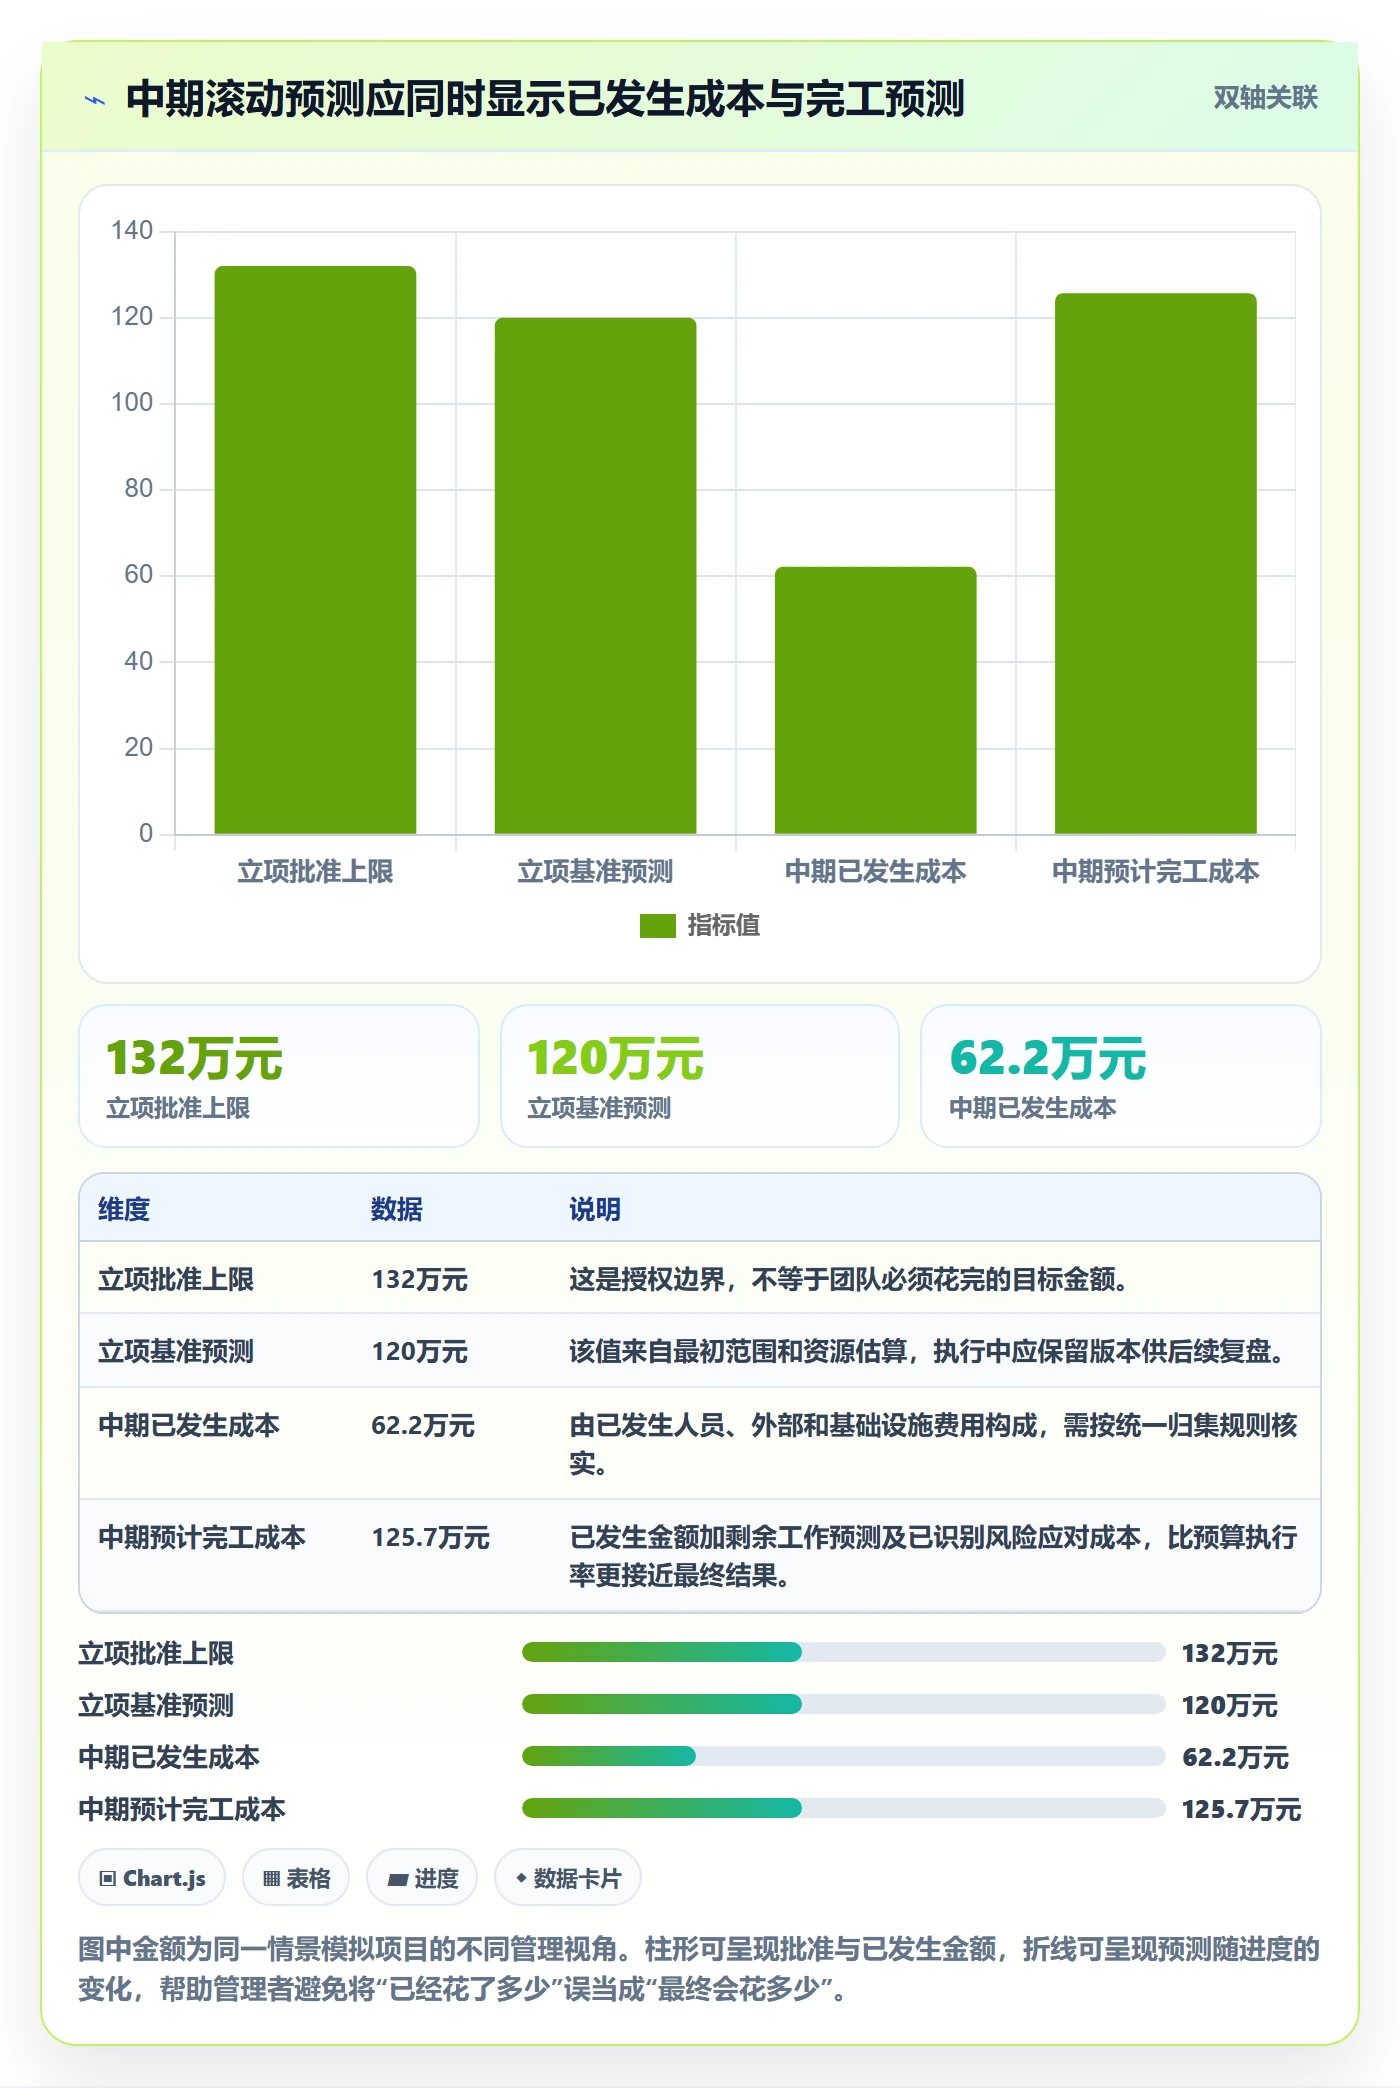Click the Chart.js chip
This screenshot has width=1400, height=2088.
click(x=152, y=1878)
